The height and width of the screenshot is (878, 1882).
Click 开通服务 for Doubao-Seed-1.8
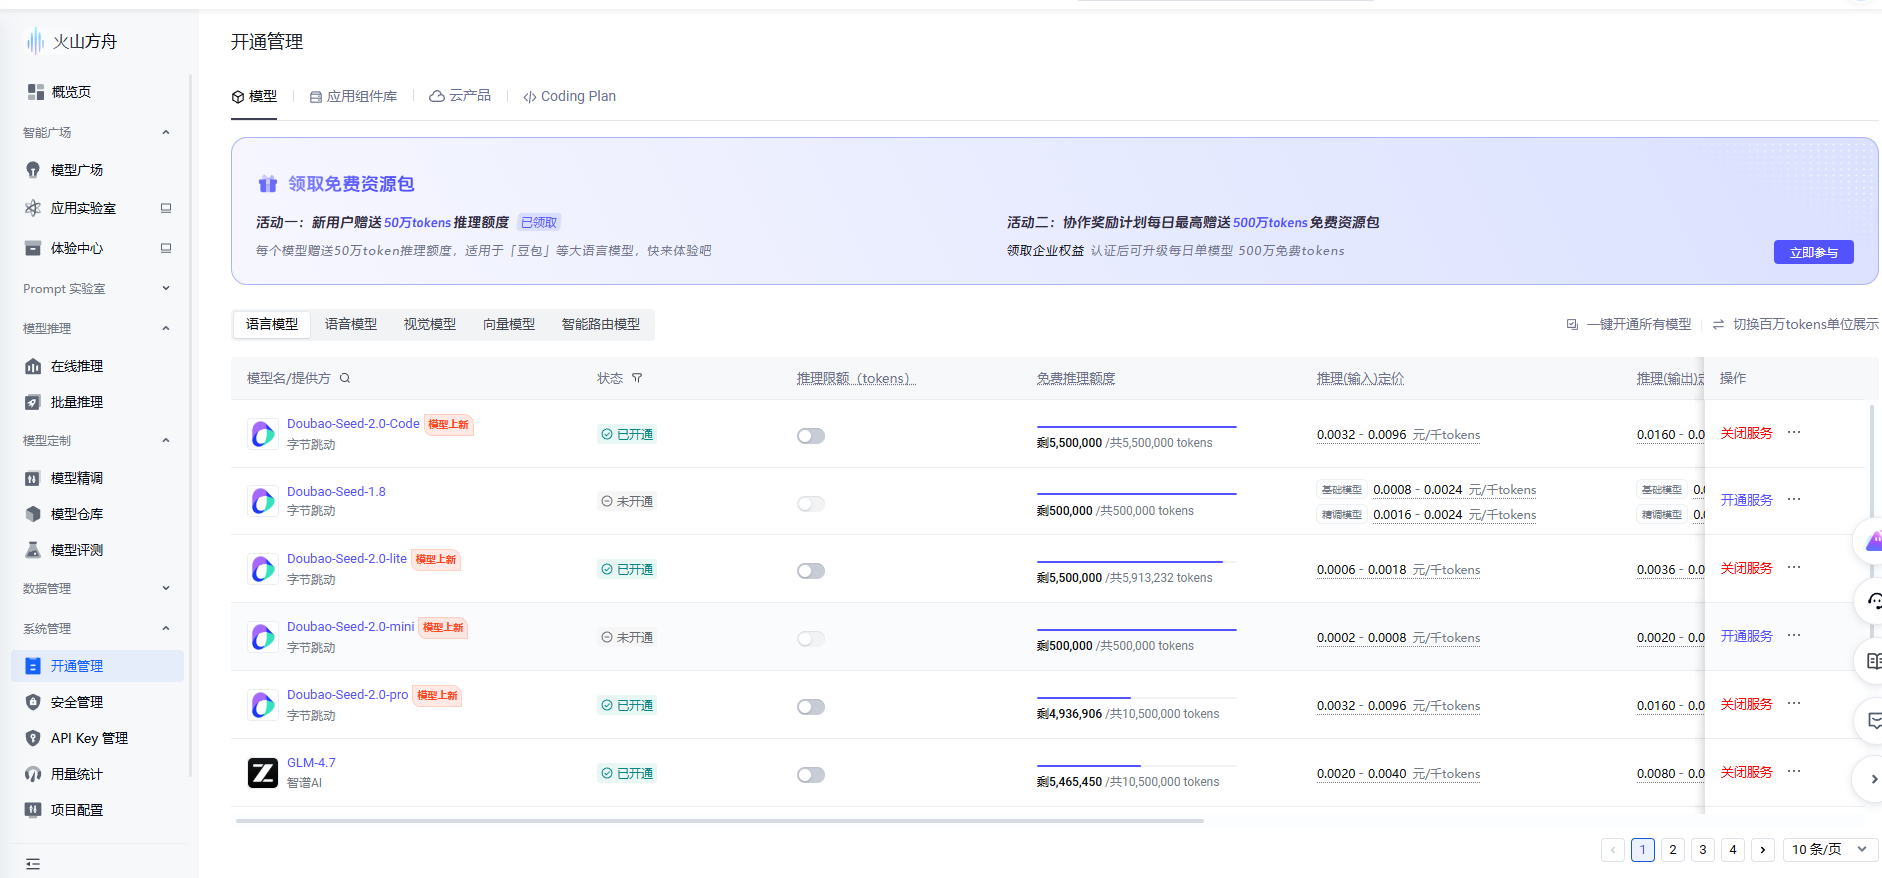click(x=1746, y=500)
